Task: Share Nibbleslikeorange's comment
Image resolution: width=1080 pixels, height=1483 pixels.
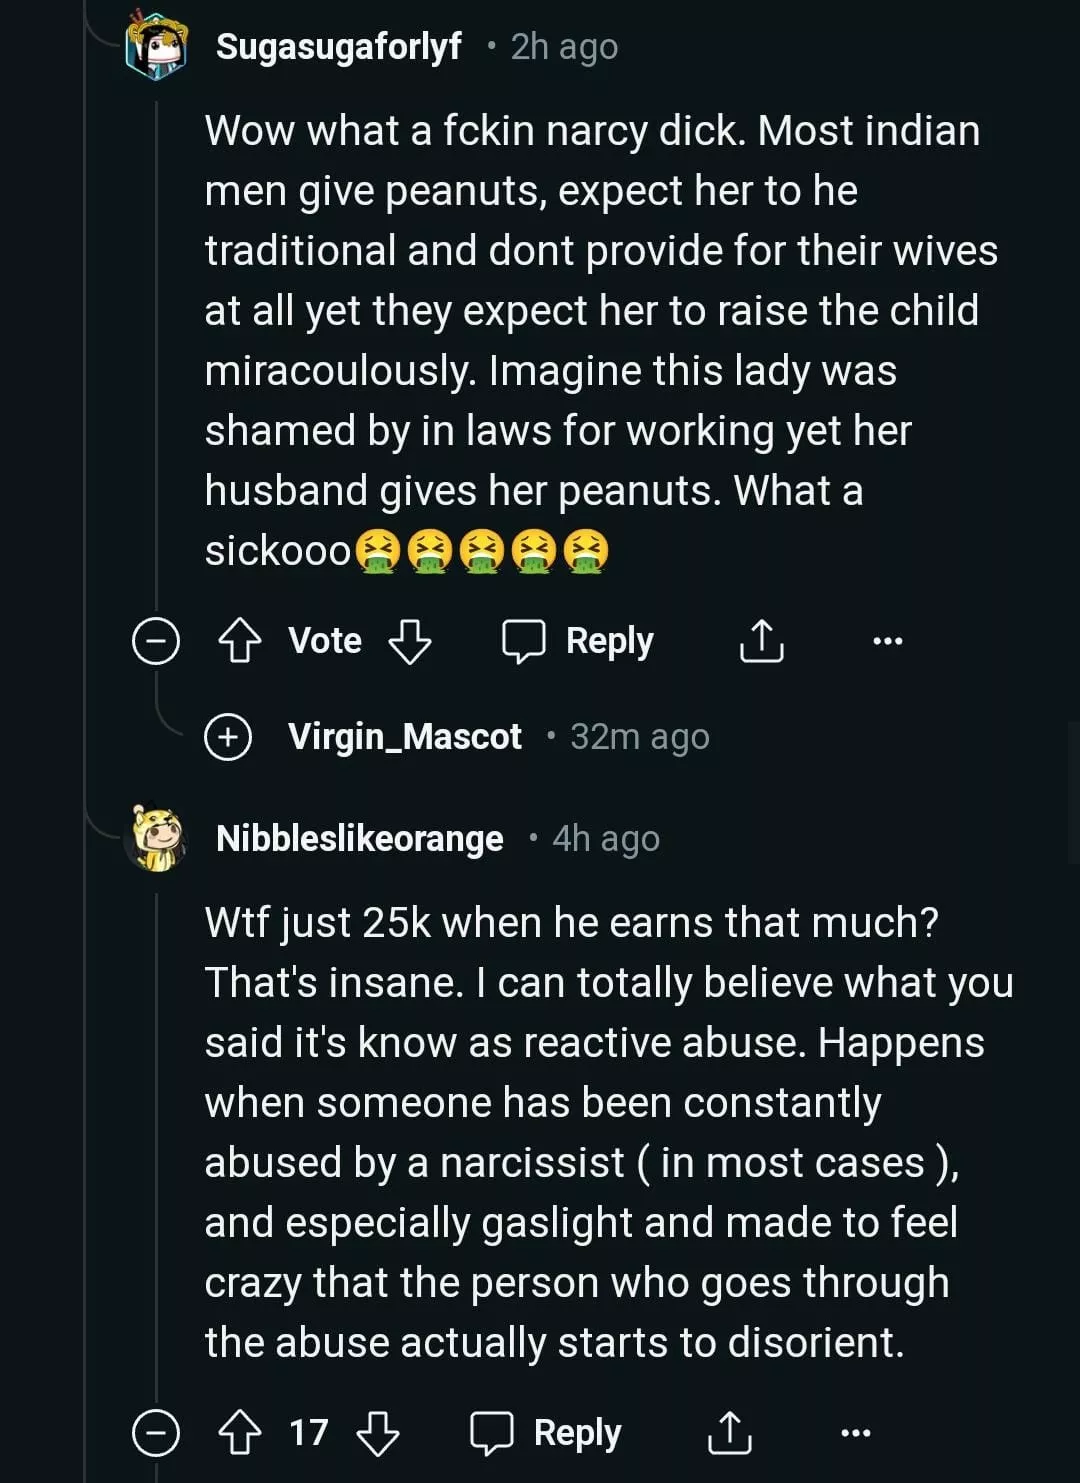Action: [730, 1433]
